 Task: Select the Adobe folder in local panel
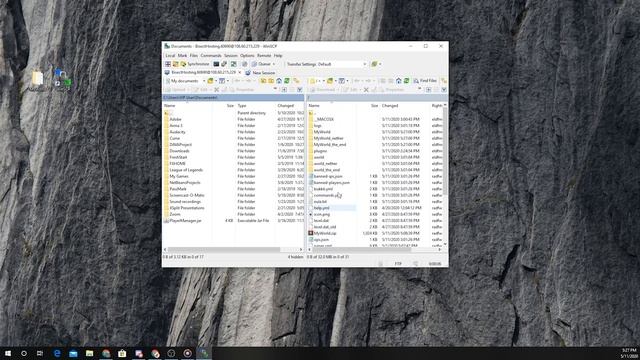(x=176, y=119)
